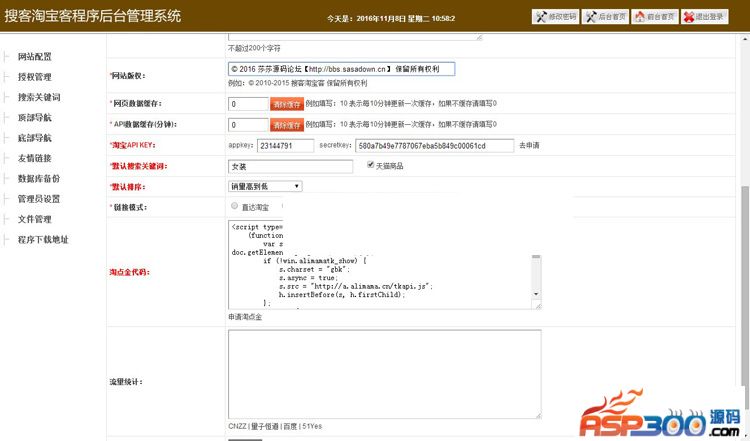Select the 直达淘宝 radio button
The image size is (750, 441).
point(234,206)
